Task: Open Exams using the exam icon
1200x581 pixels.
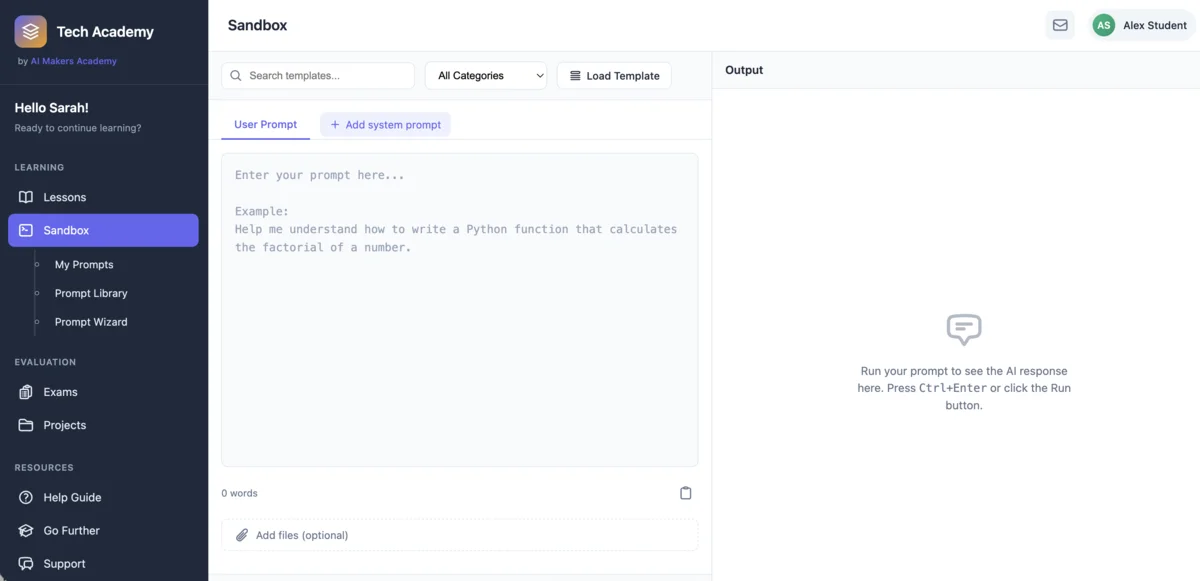Action: pyautogui.click(x=26, y=390)
